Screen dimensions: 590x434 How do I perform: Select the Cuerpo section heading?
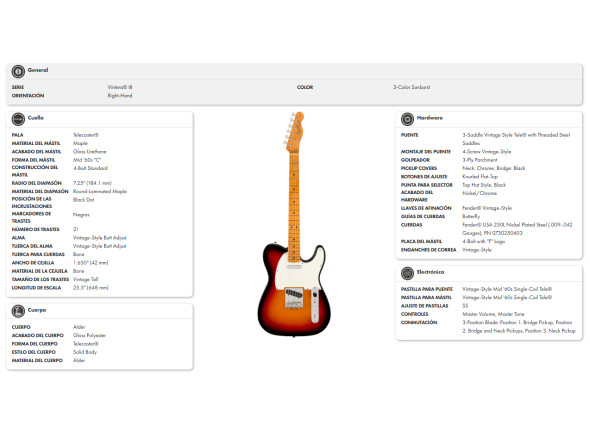tap(37, 310)
